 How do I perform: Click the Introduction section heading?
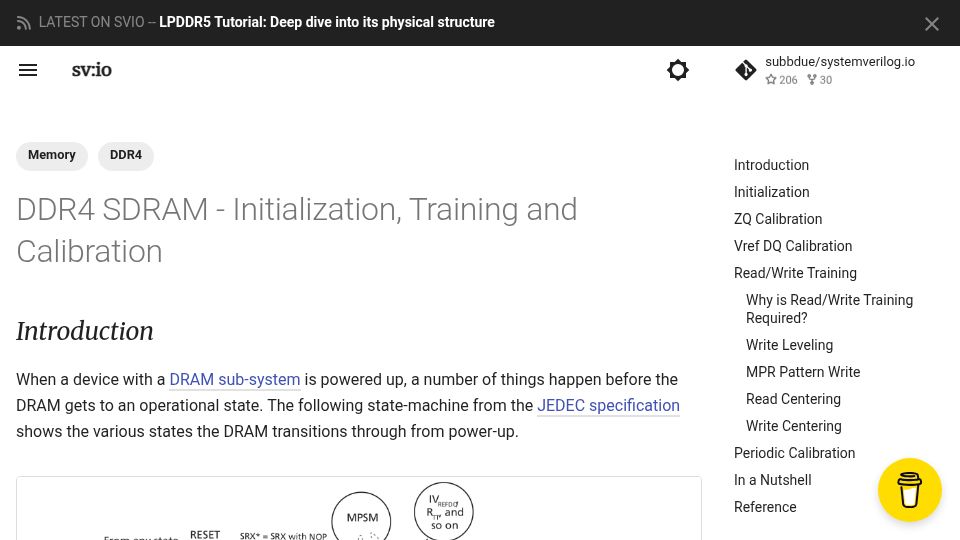coord(84,331)
